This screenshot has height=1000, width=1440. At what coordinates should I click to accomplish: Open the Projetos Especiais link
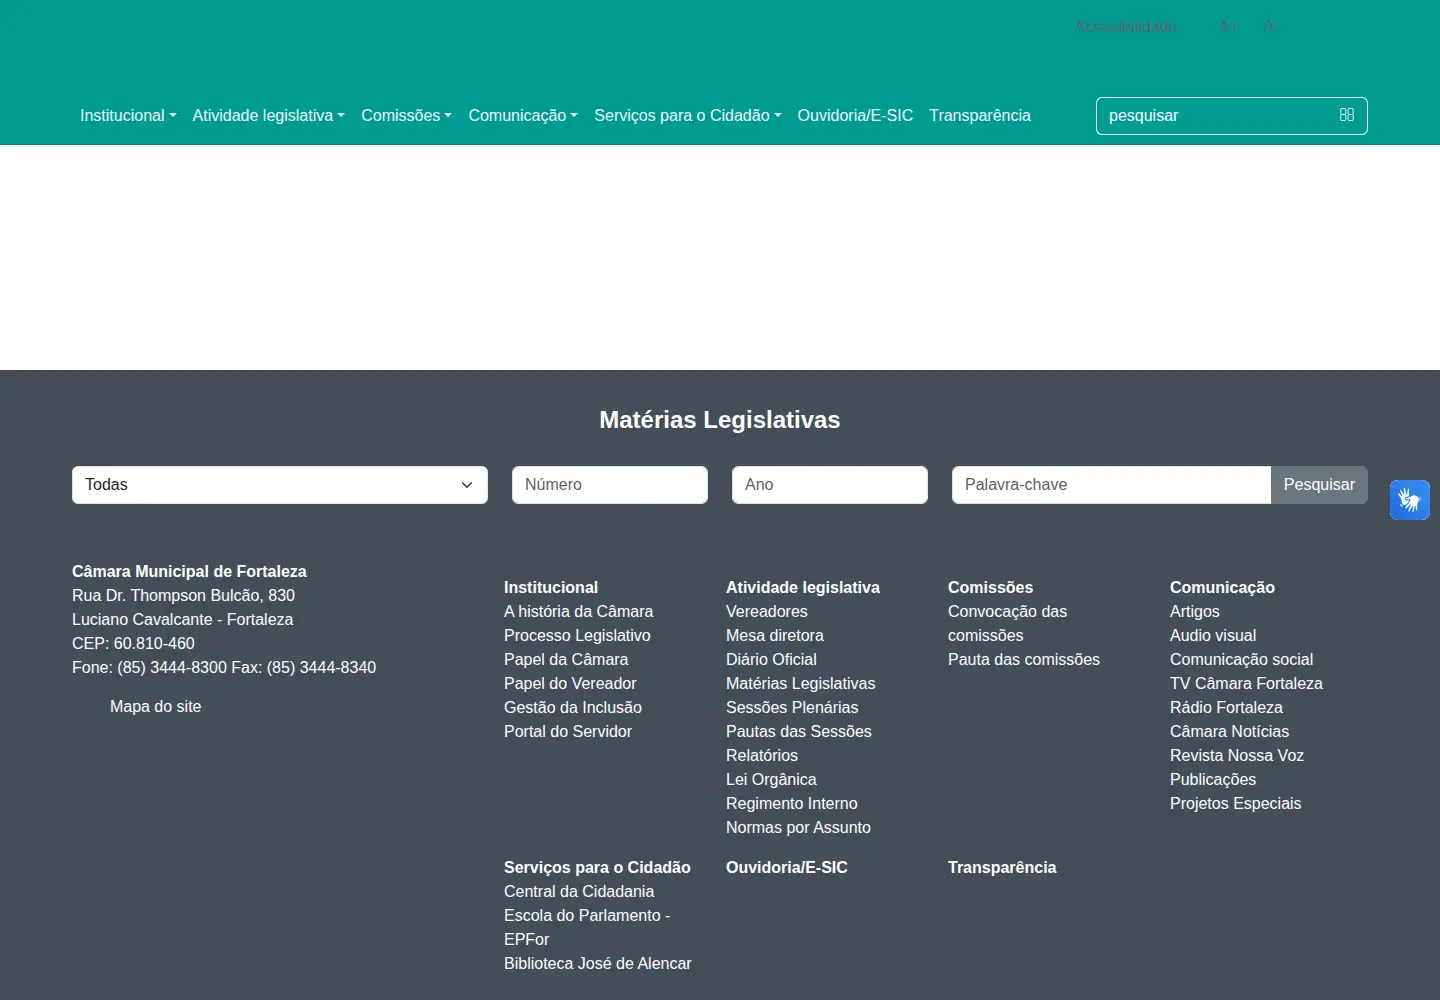pos(1235,803)
